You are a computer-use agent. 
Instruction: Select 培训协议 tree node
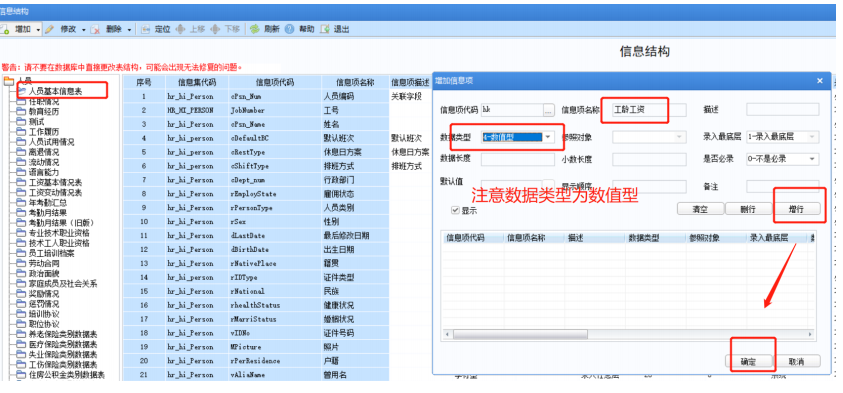click(x=44, y=314)
